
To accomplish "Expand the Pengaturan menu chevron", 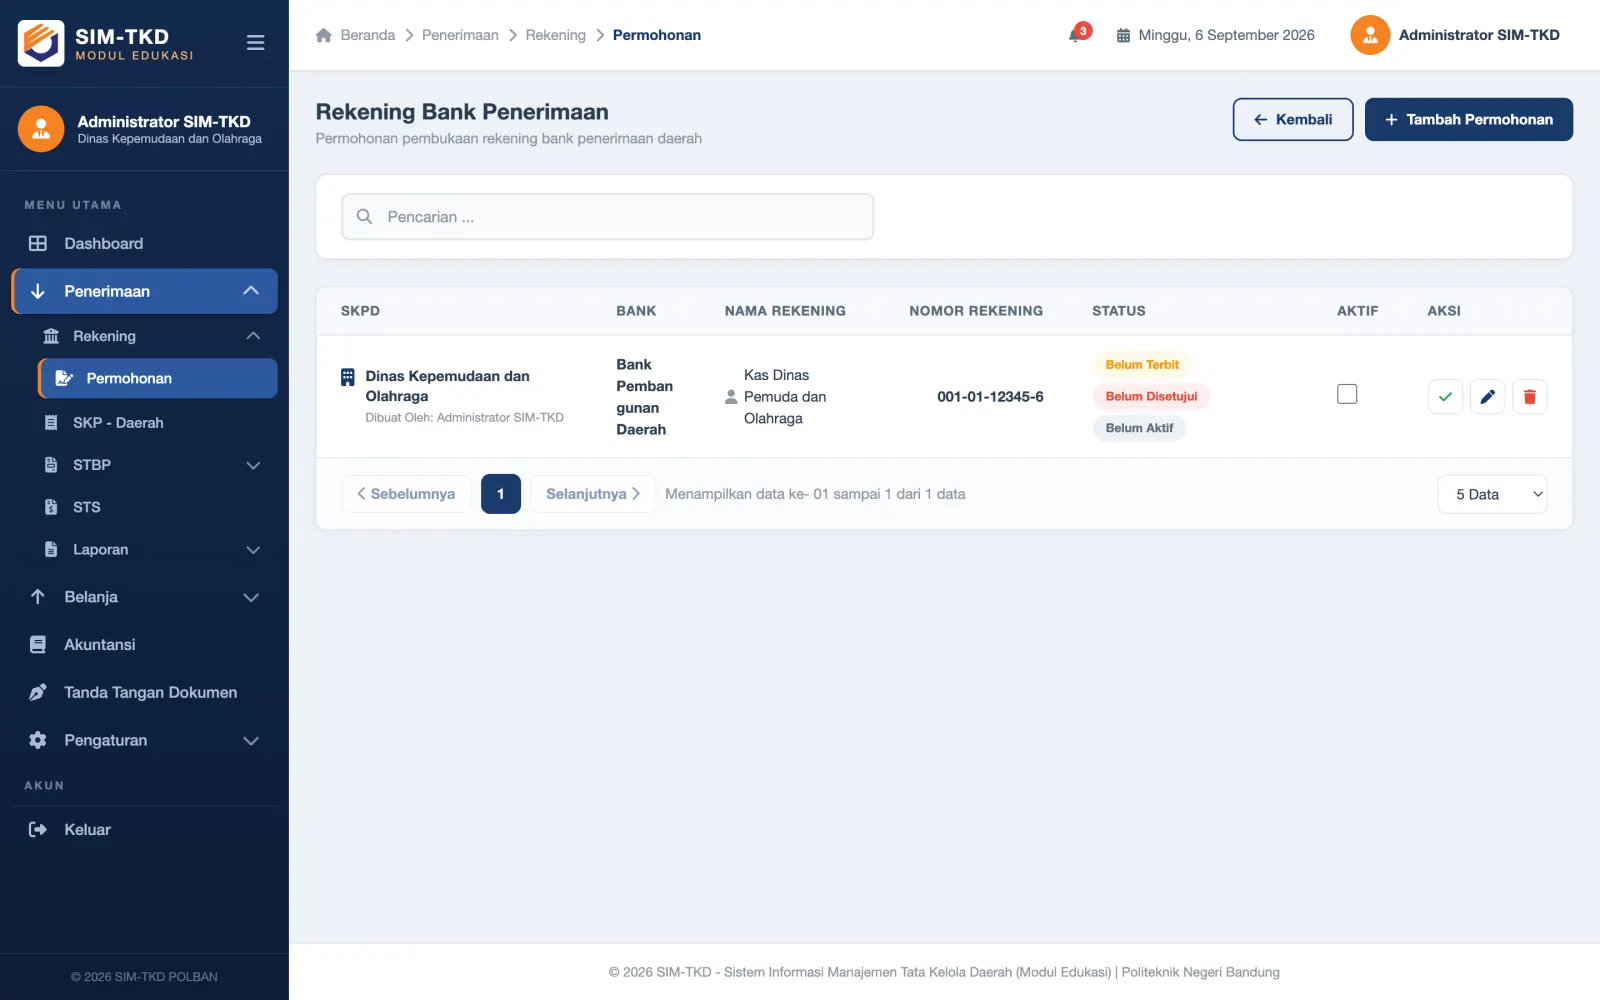I will 251,741.
